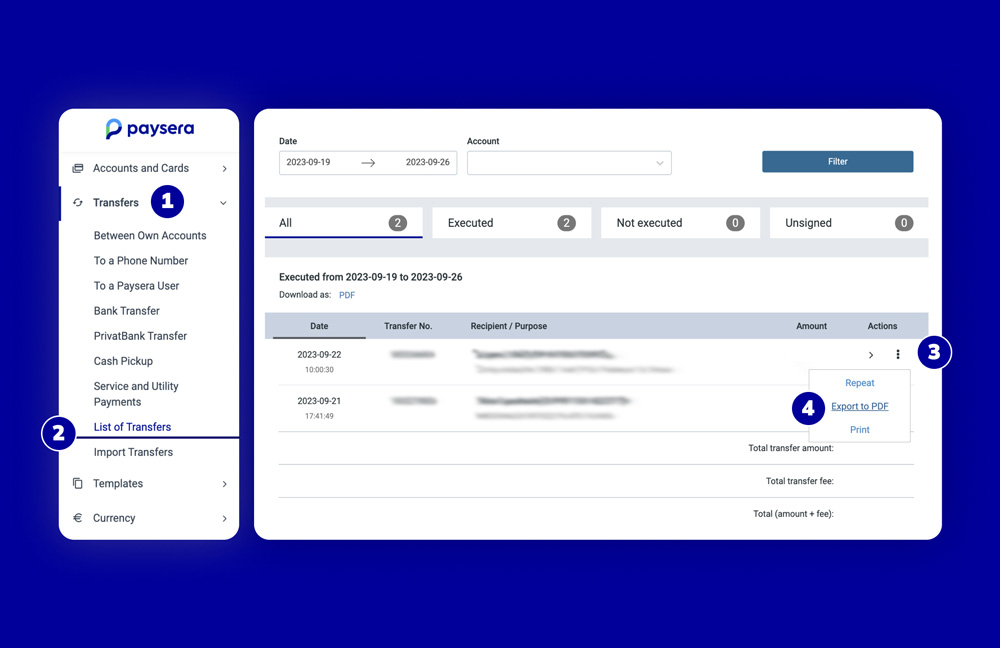Click the Templates copy icon
Screen dimensions: 1000x648
(80, 483)
